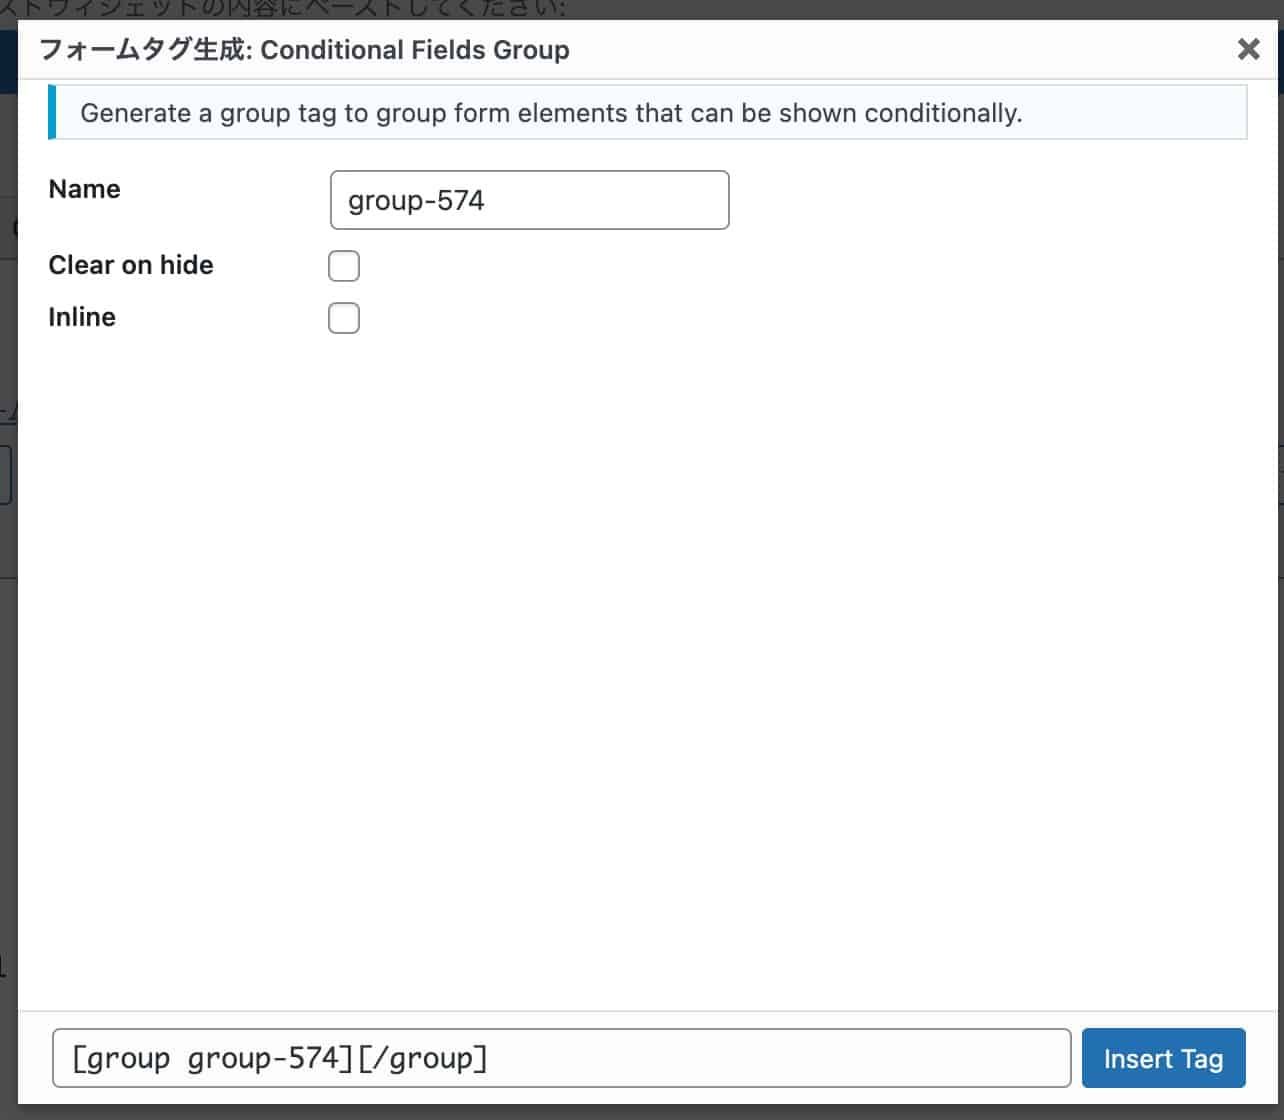Viewport: 1284px width, 1120px height.
Task: Click the empty Clear on hide checkbox square
Action: pyautogui.click(x=343, y=266)
